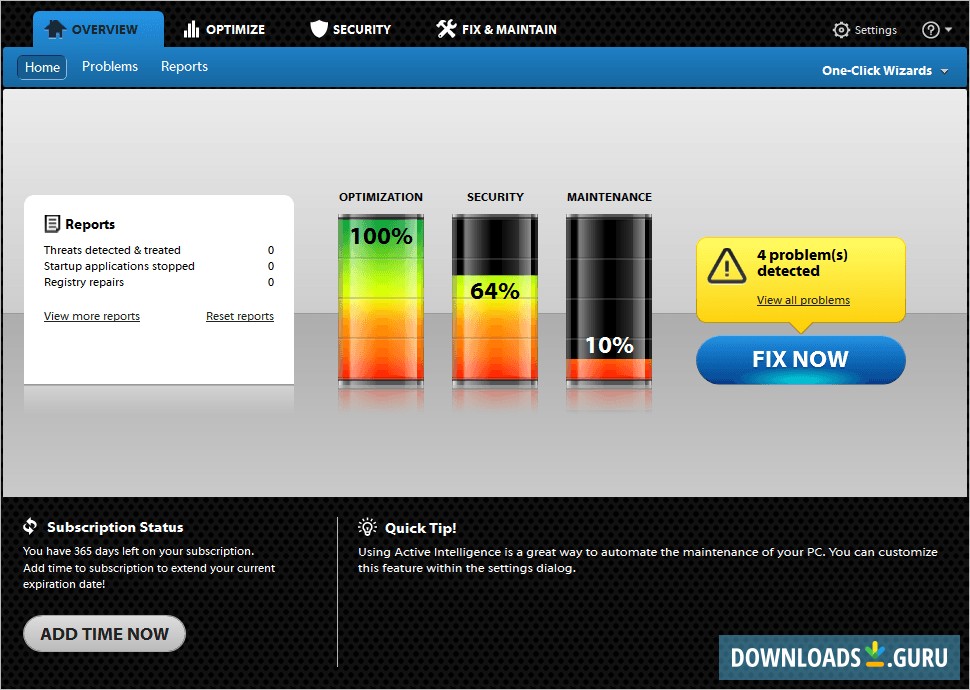
Task: Click Reset reports to clear statistics
Action: pos(240,316)
